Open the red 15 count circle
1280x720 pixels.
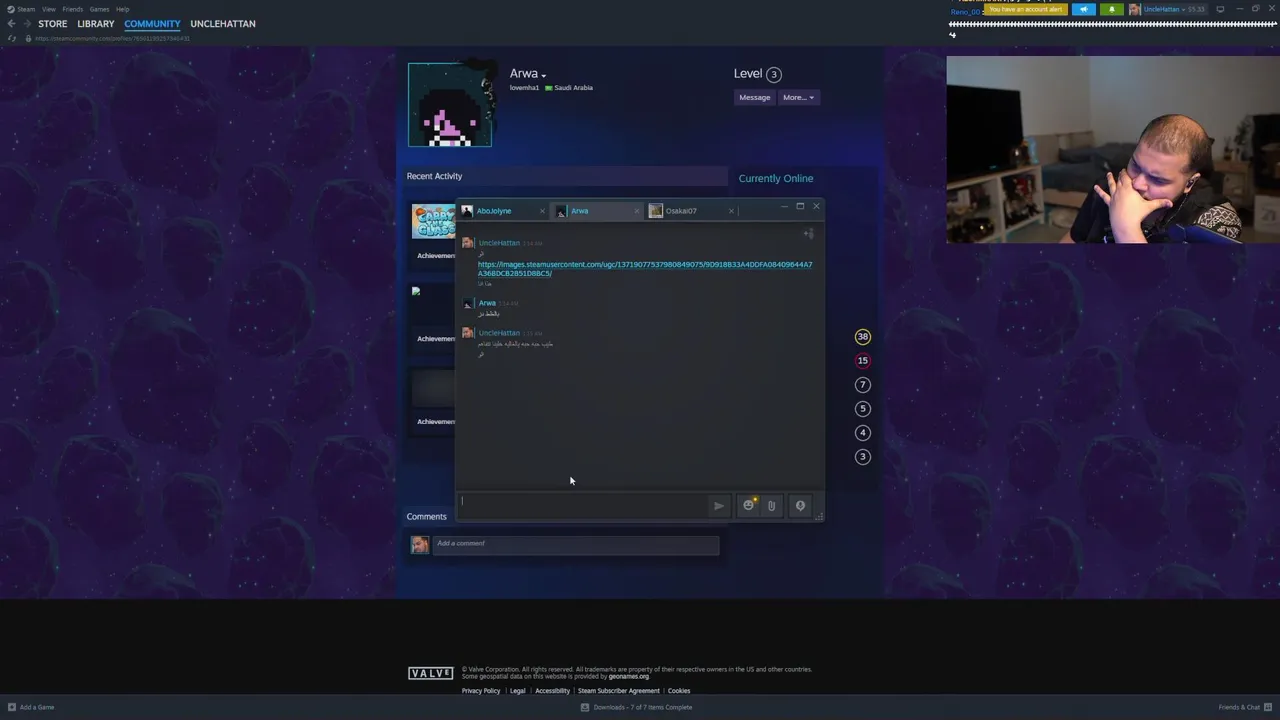[x=863, y=361]
